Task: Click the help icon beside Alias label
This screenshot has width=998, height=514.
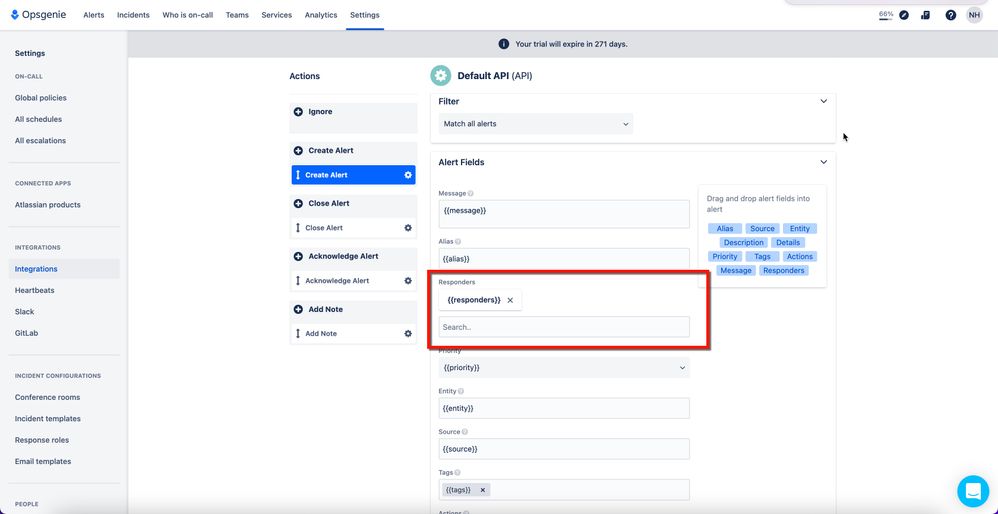Action: pyautogui.click(x=458, y=242)
